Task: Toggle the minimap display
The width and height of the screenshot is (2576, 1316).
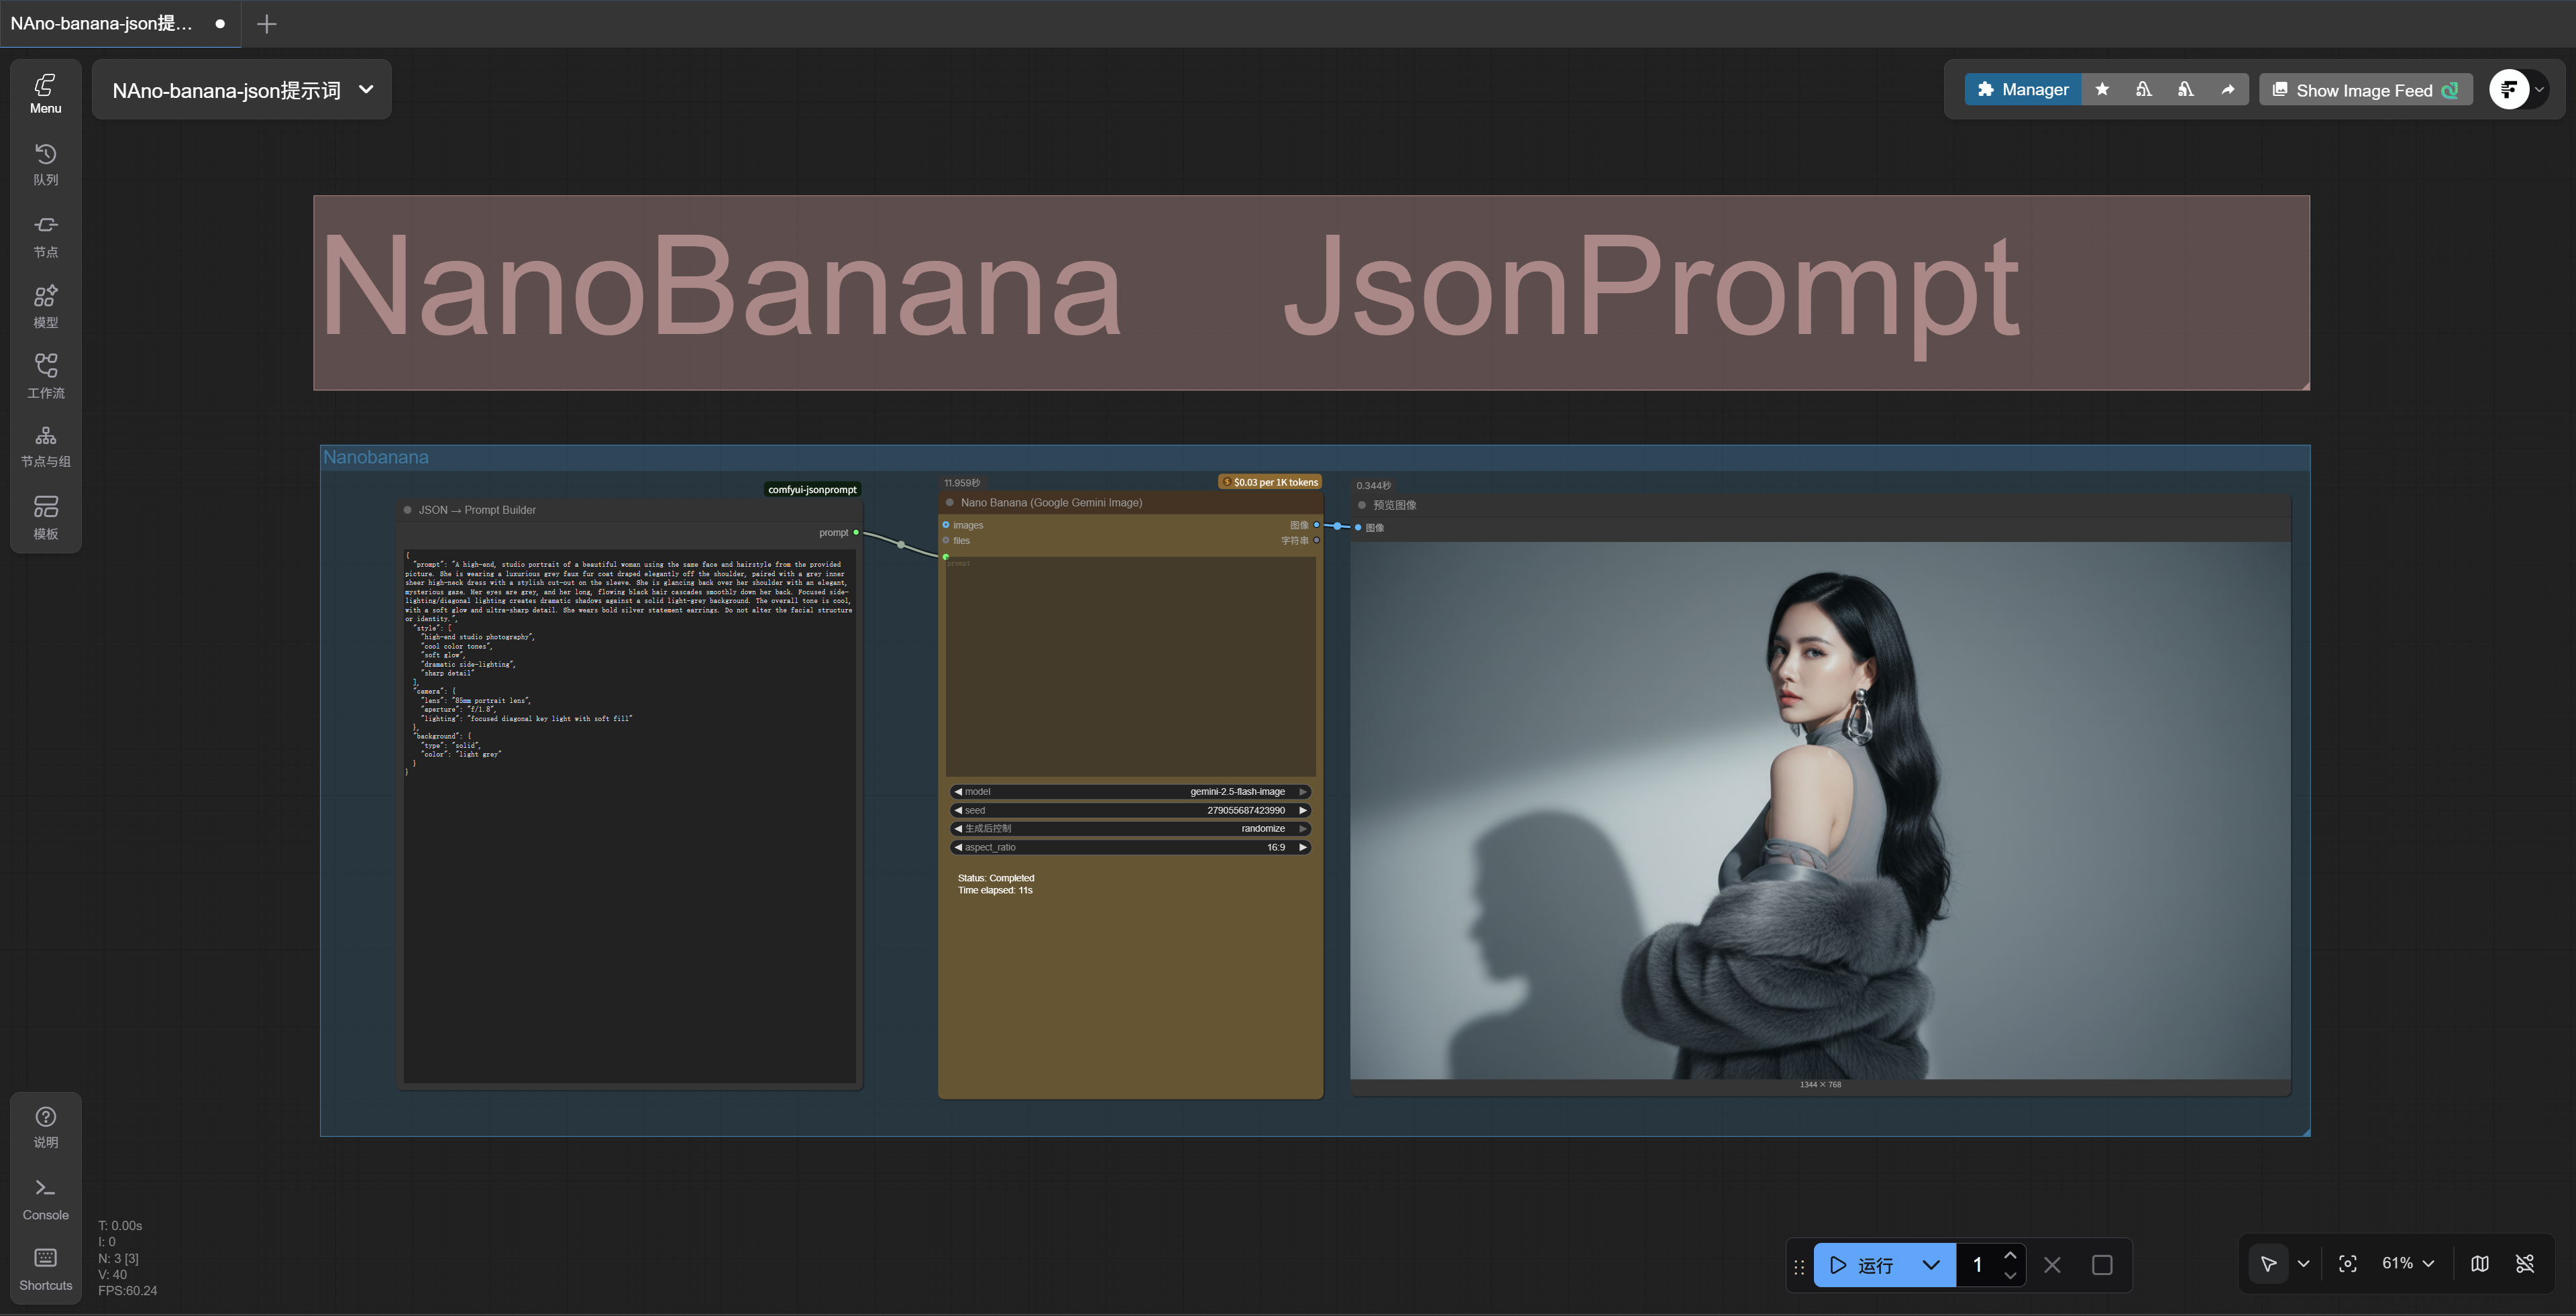Action: point(2480,1264)
